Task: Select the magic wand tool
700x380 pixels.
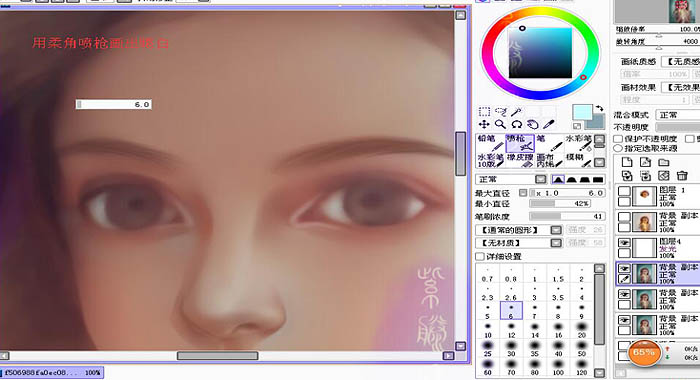Action: (x=517, y=112)
